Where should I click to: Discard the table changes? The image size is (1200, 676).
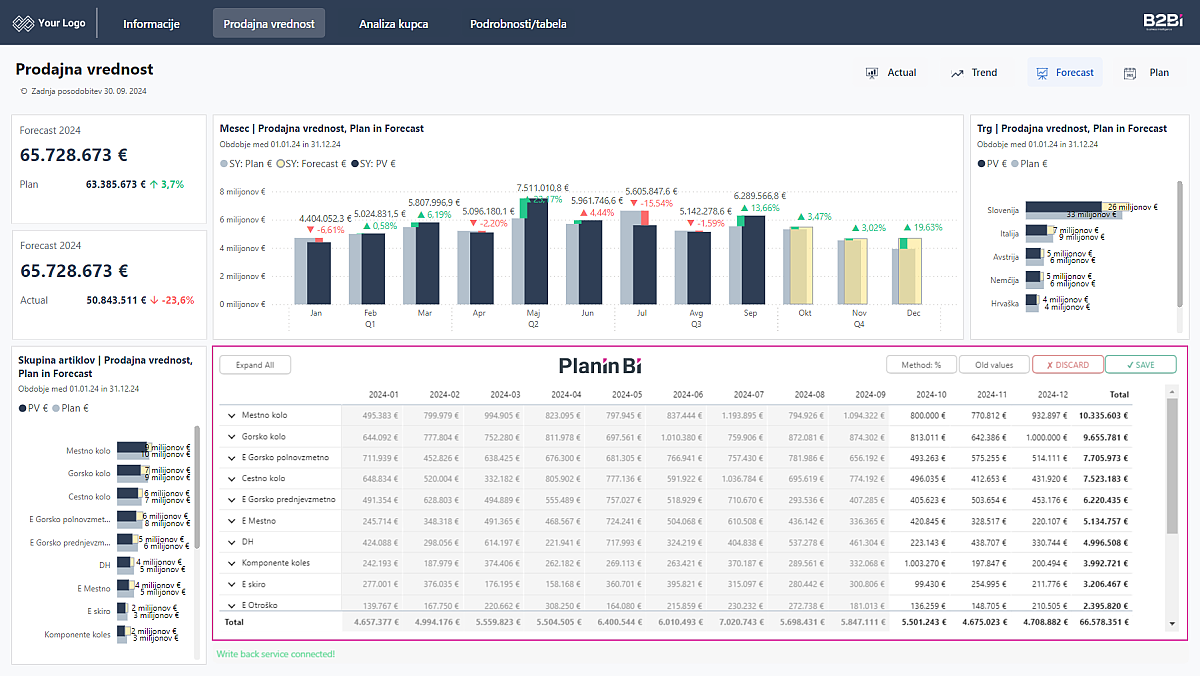tap(1067, 365)
